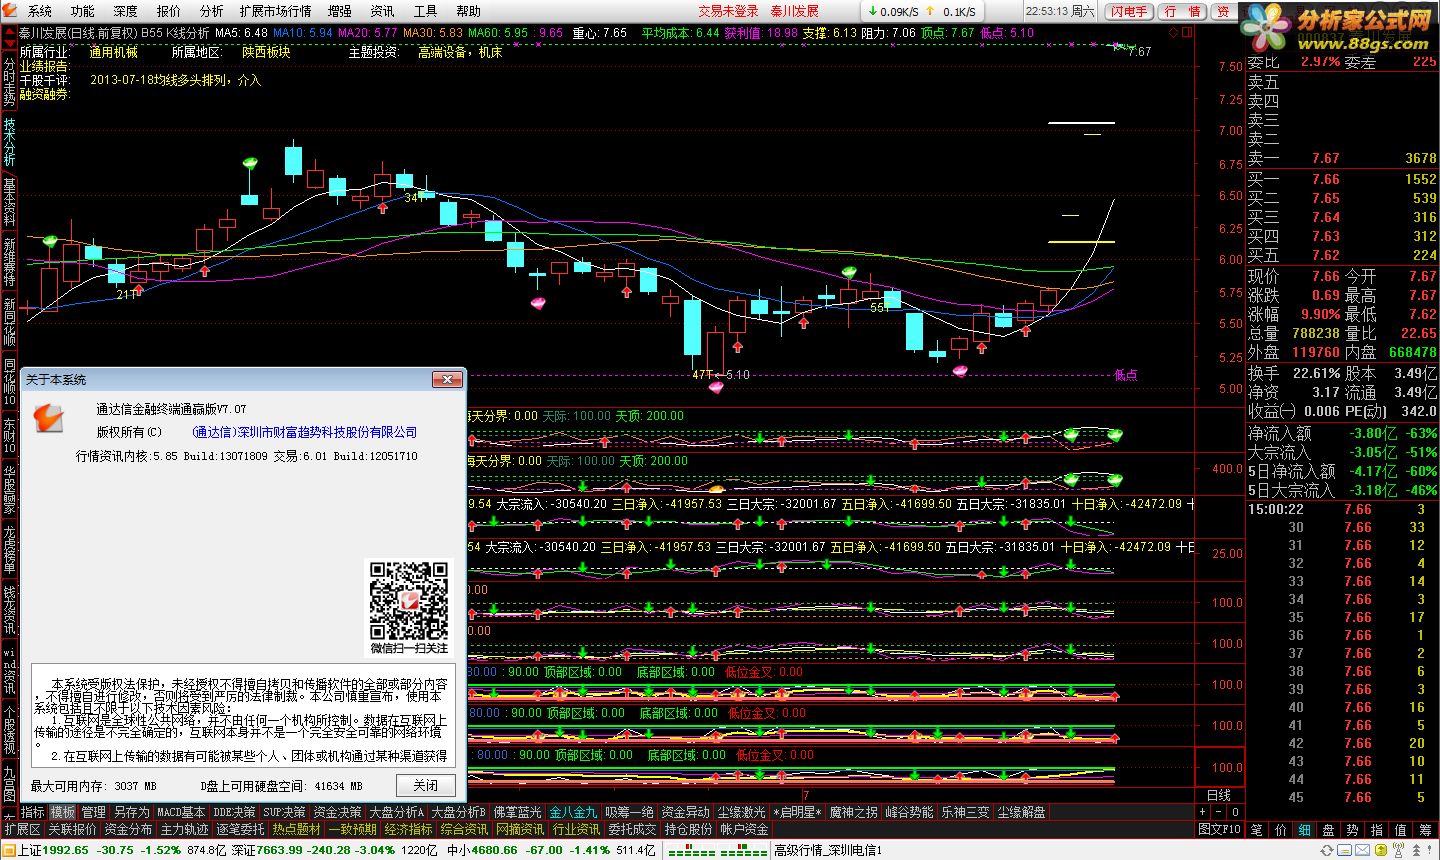Image resolution: width=1440 pixels, height=860 pixels.
Task: Click the QR code image in dialog
Action: 409,601
